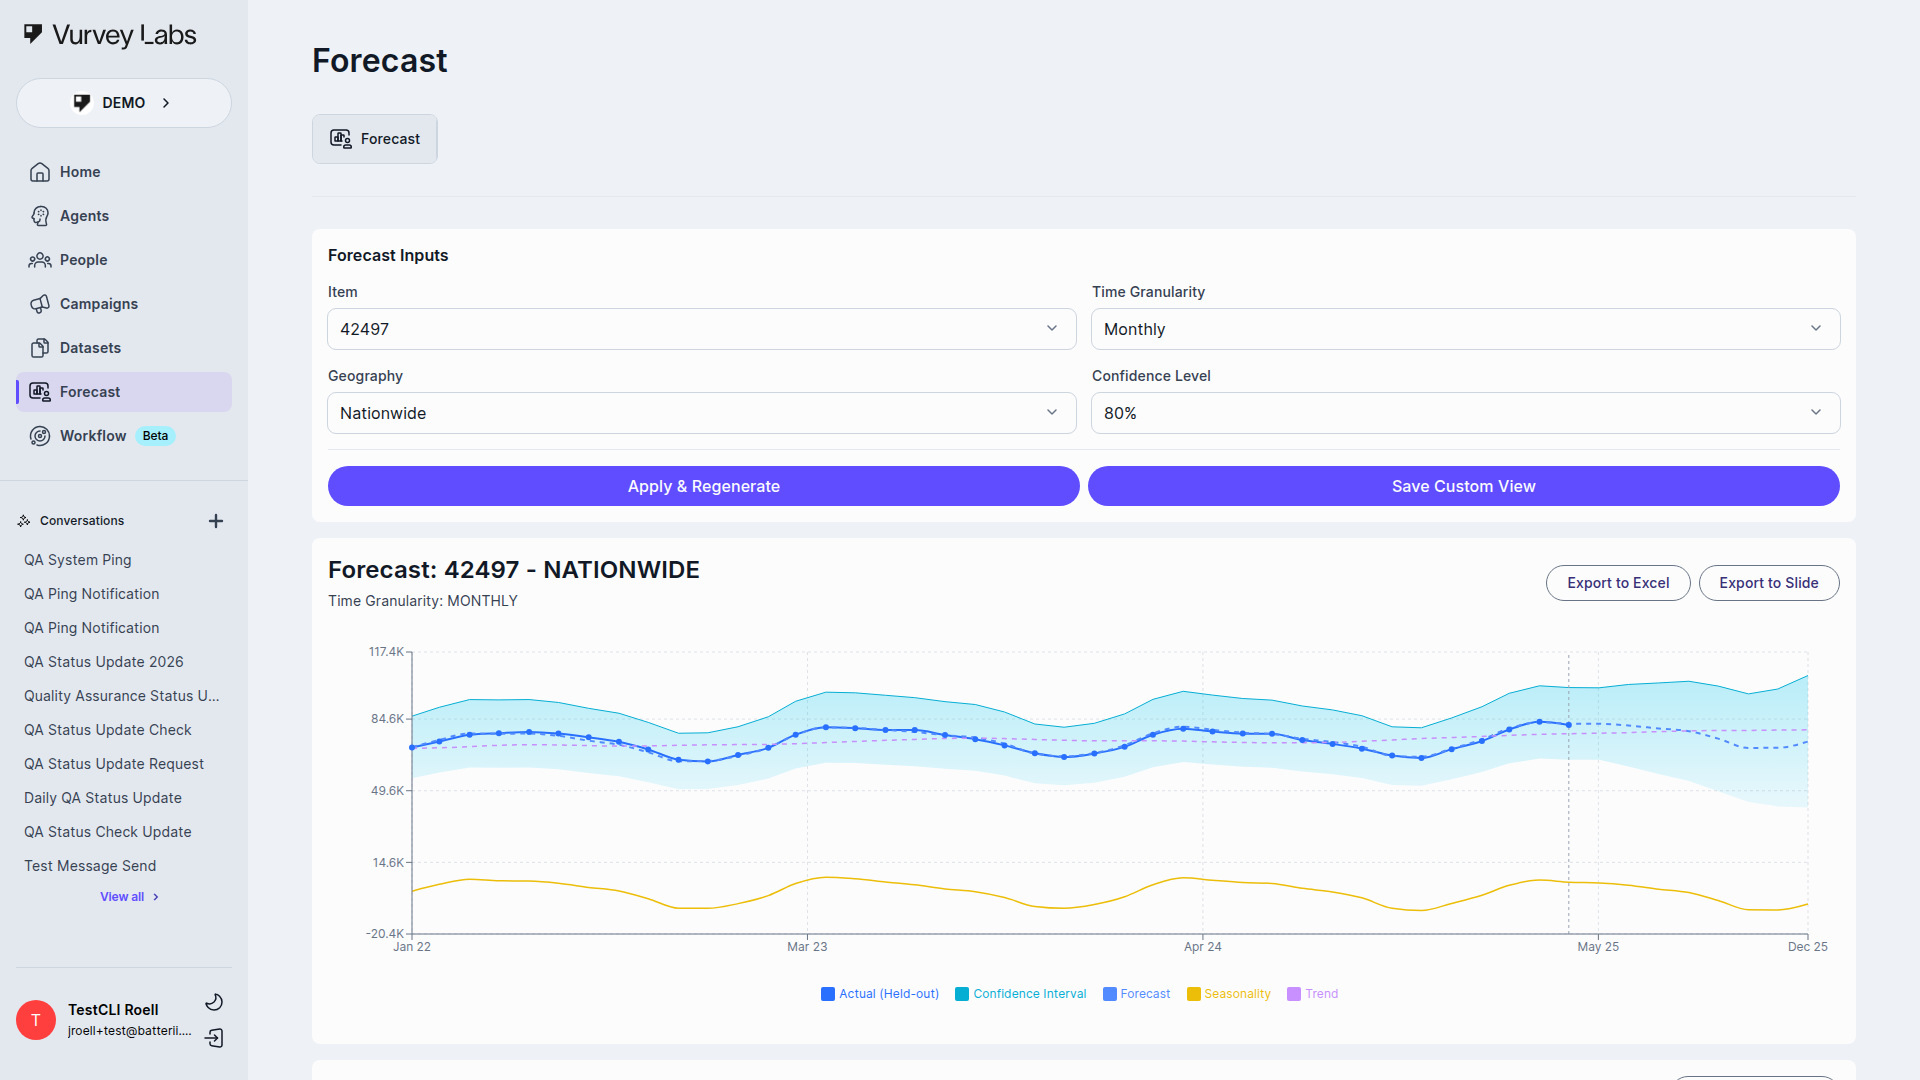Toggle the Trend line legend entry

1313,993
